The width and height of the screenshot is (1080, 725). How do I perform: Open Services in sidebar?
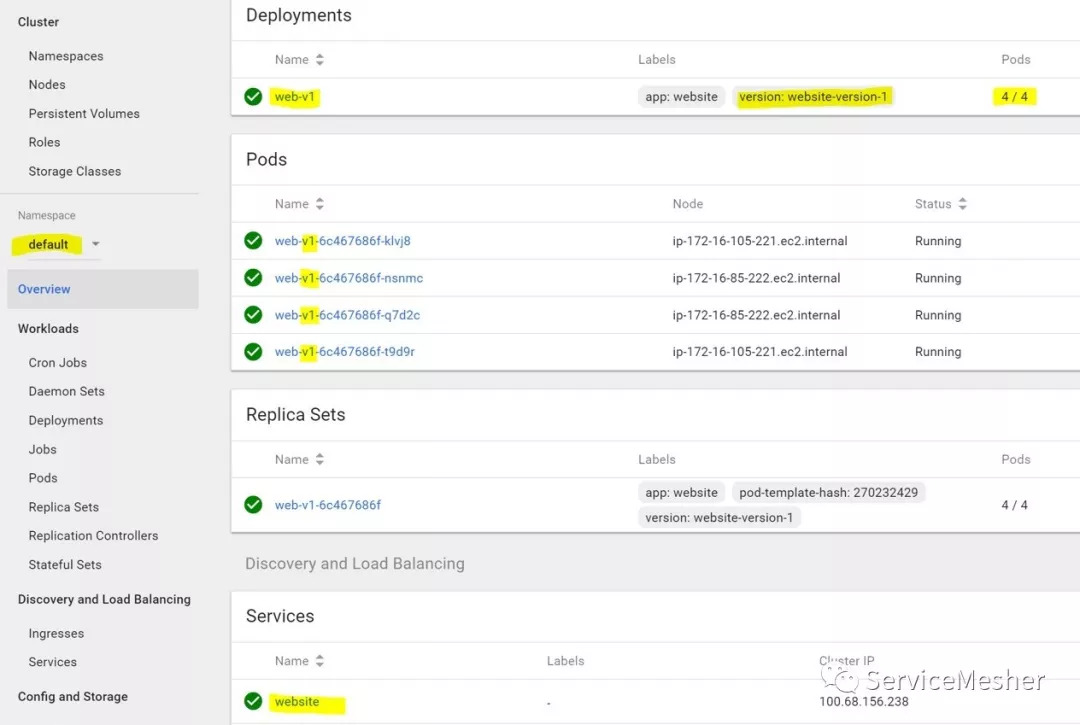click(52, 662)
